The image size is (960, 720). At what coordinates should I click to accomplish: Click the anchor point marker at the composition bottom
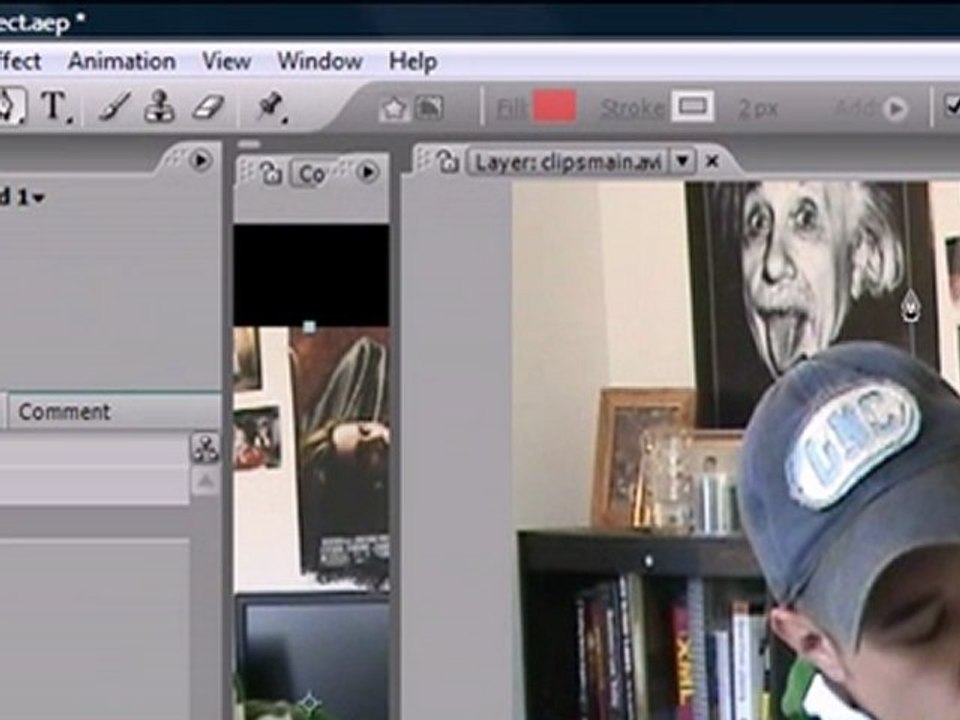click(310, 702)
